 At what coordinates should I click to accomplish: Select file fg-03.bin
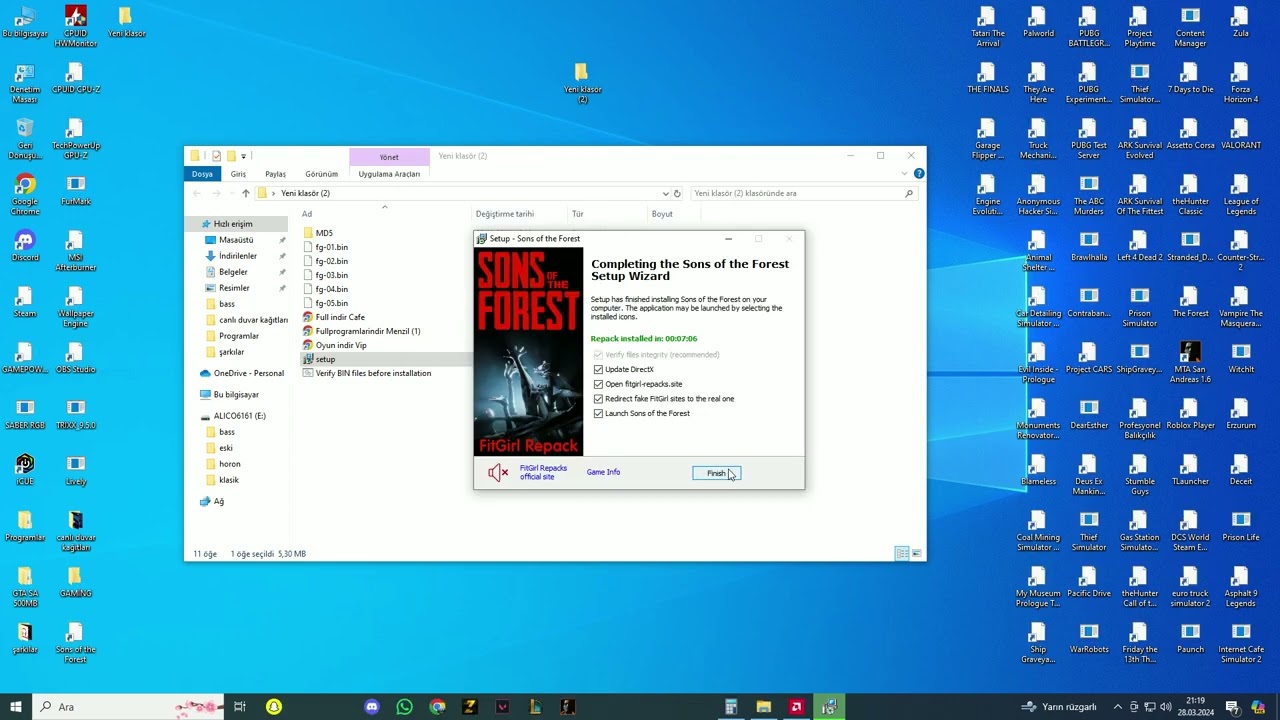[x=332, y=275]
